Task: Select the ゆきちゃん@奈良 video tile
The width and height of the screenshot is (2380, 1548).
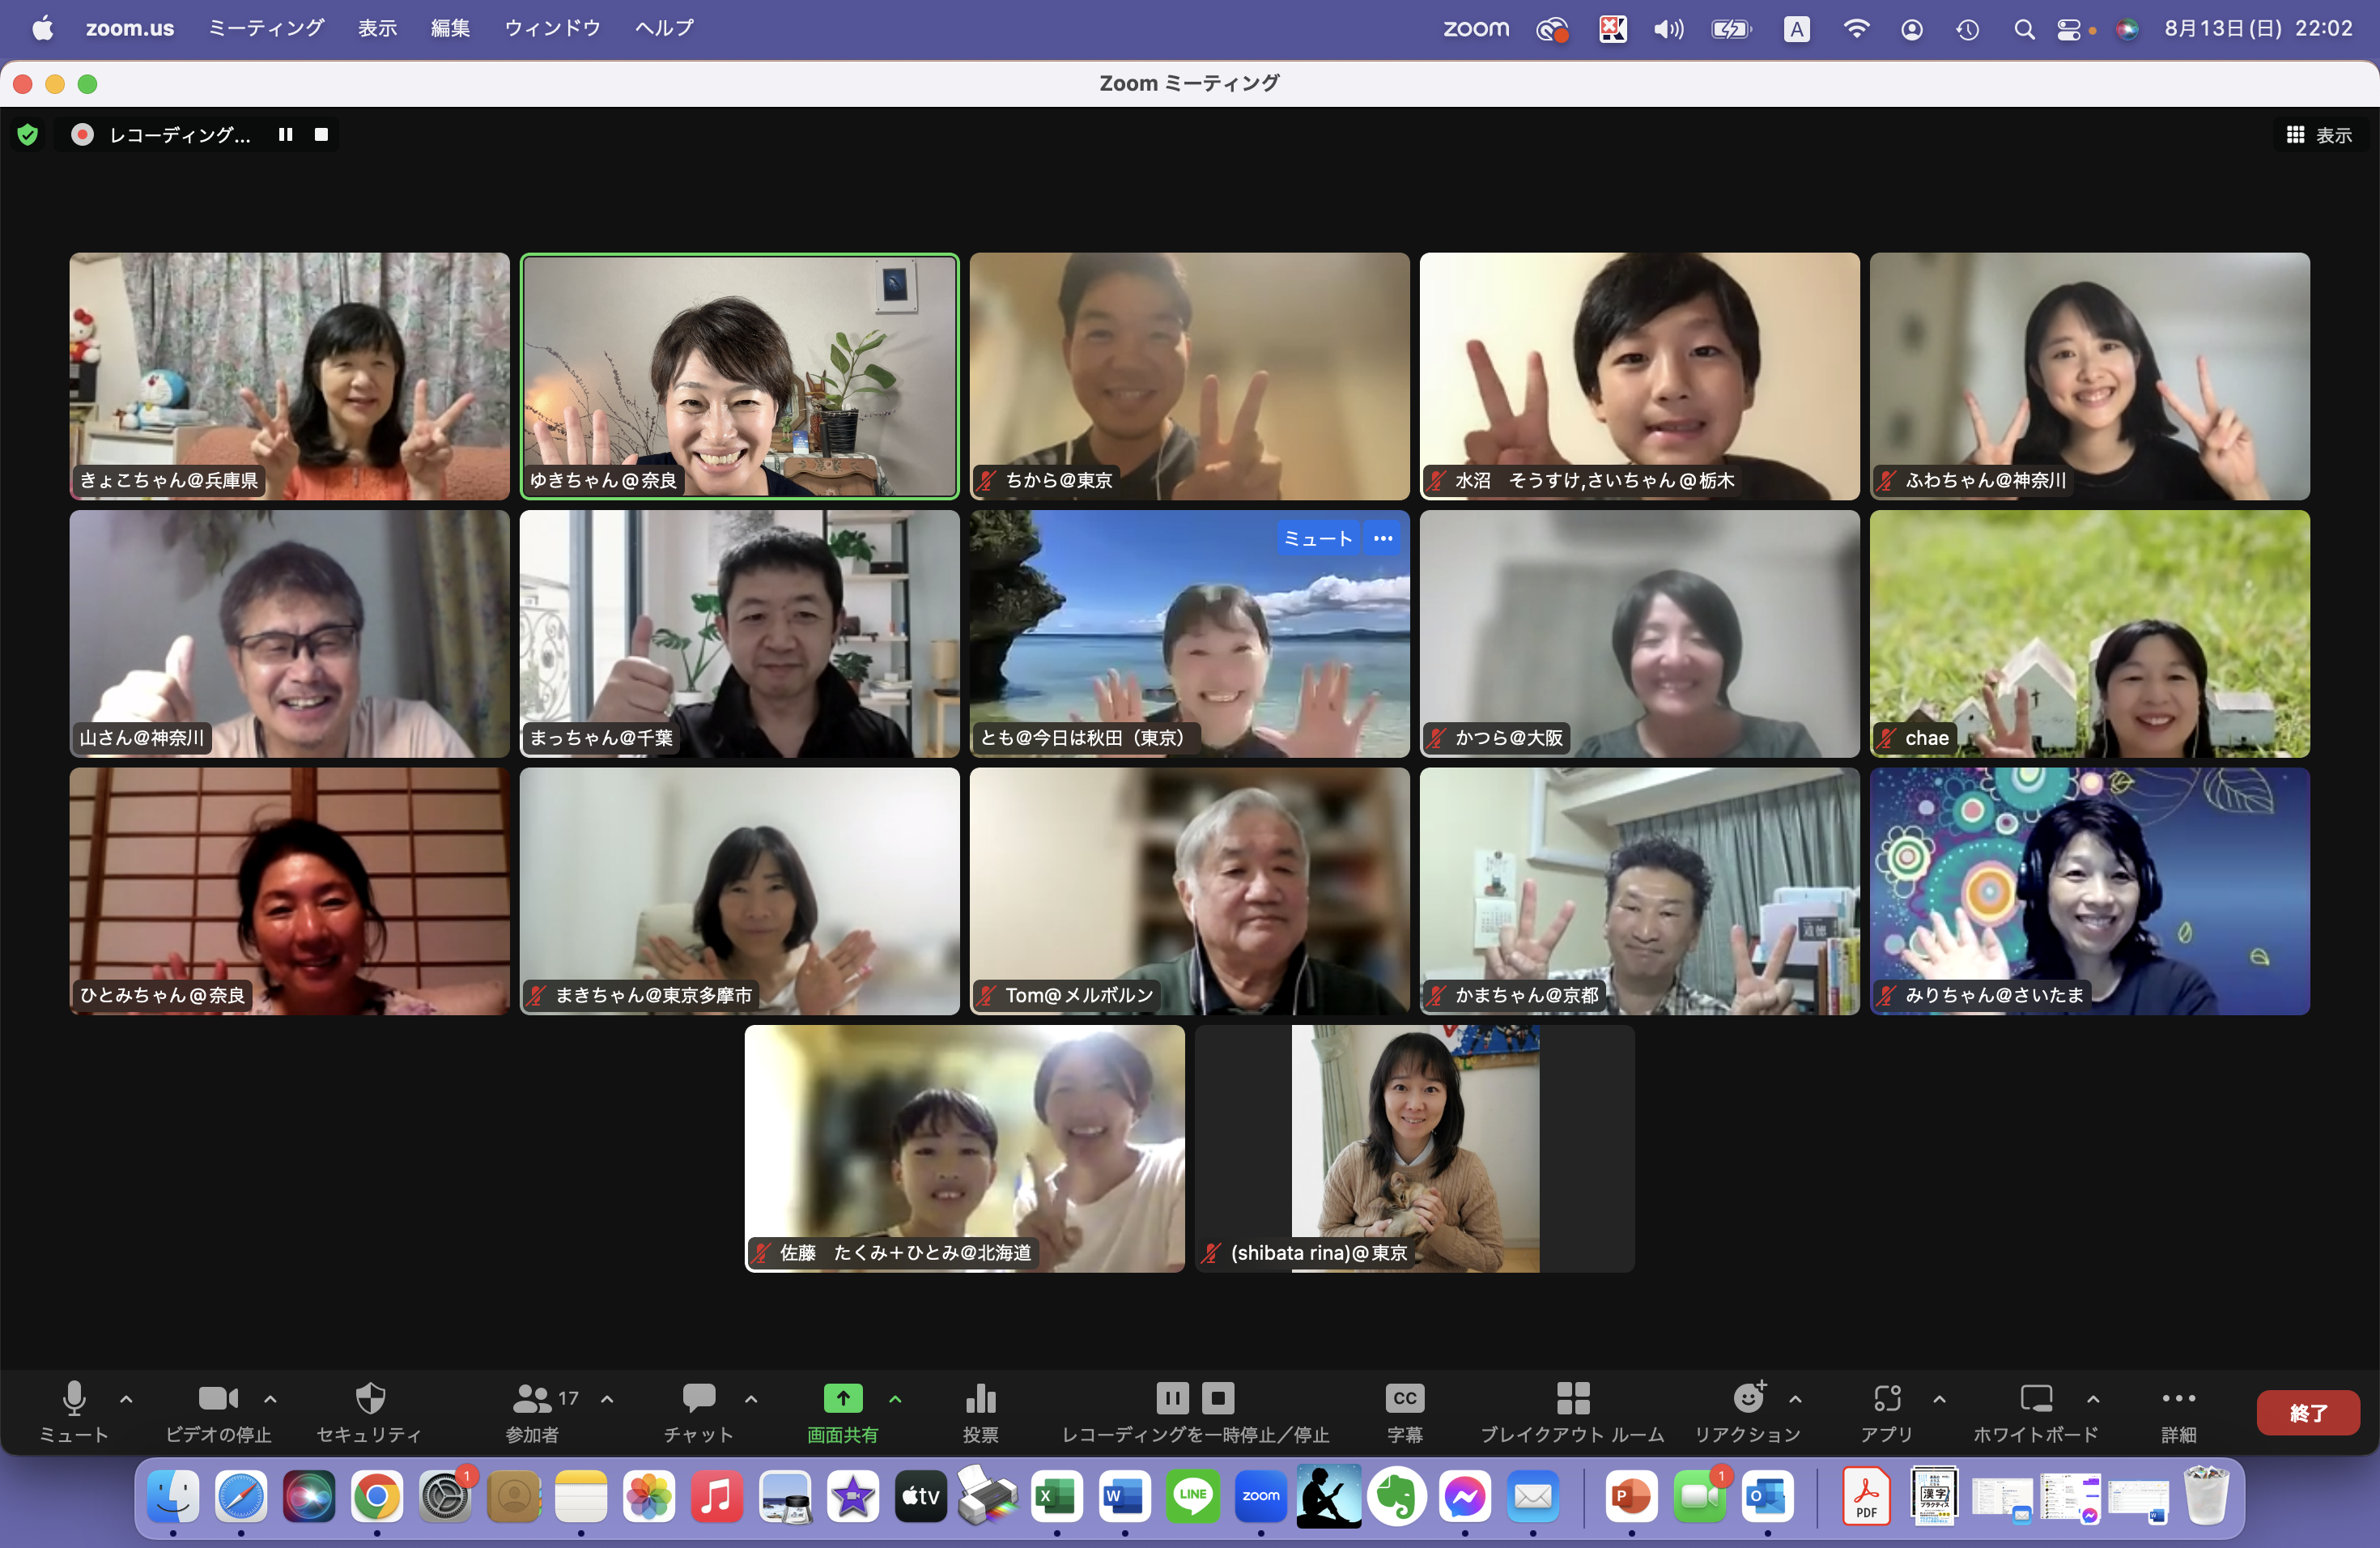Action: coord(739,376)
